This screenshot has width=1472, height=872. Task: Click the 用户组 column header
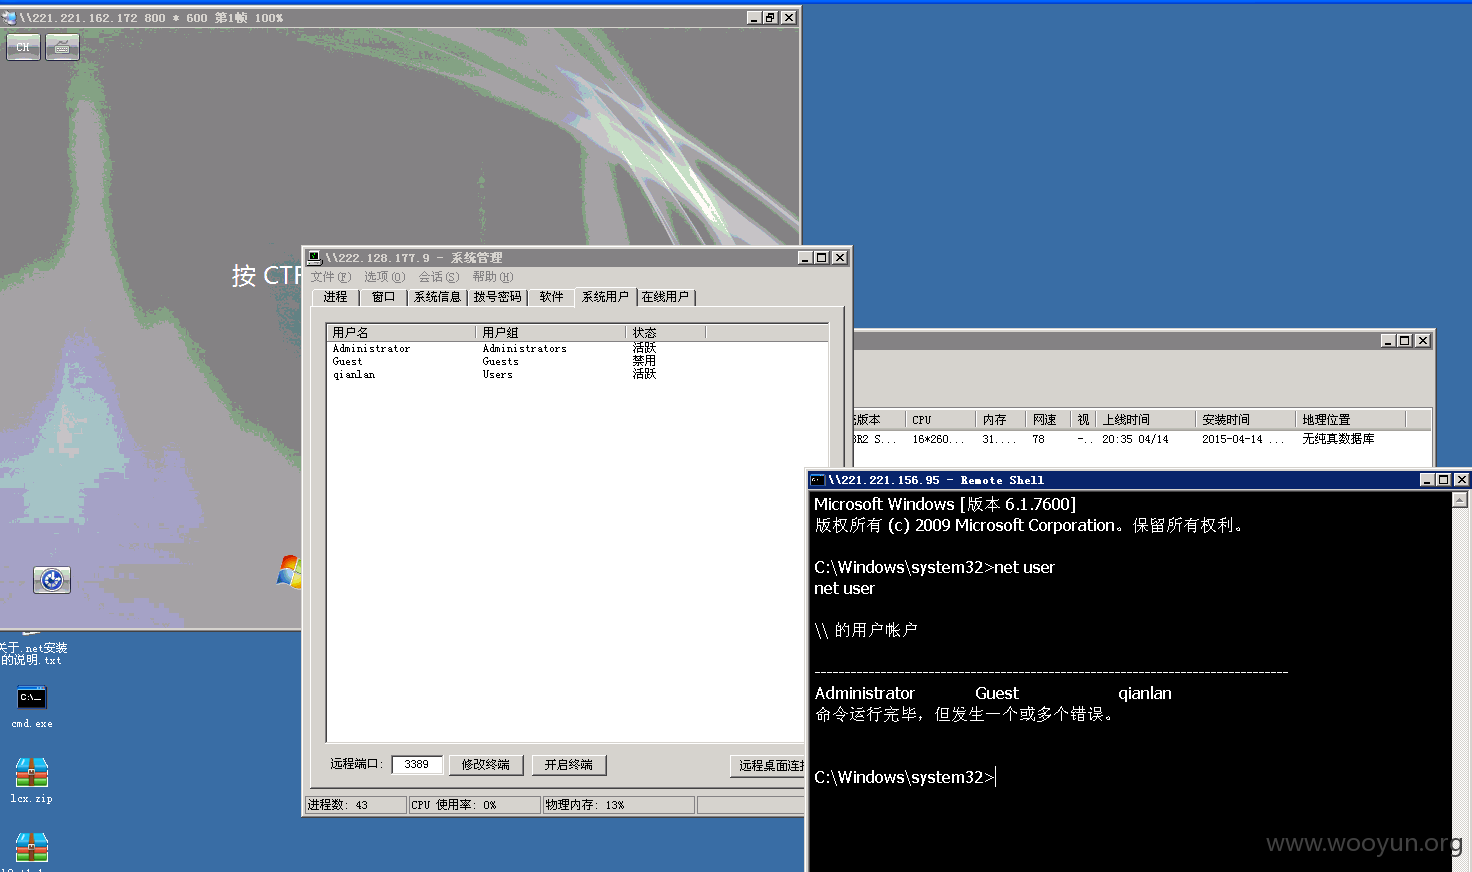tap(551, 332)
